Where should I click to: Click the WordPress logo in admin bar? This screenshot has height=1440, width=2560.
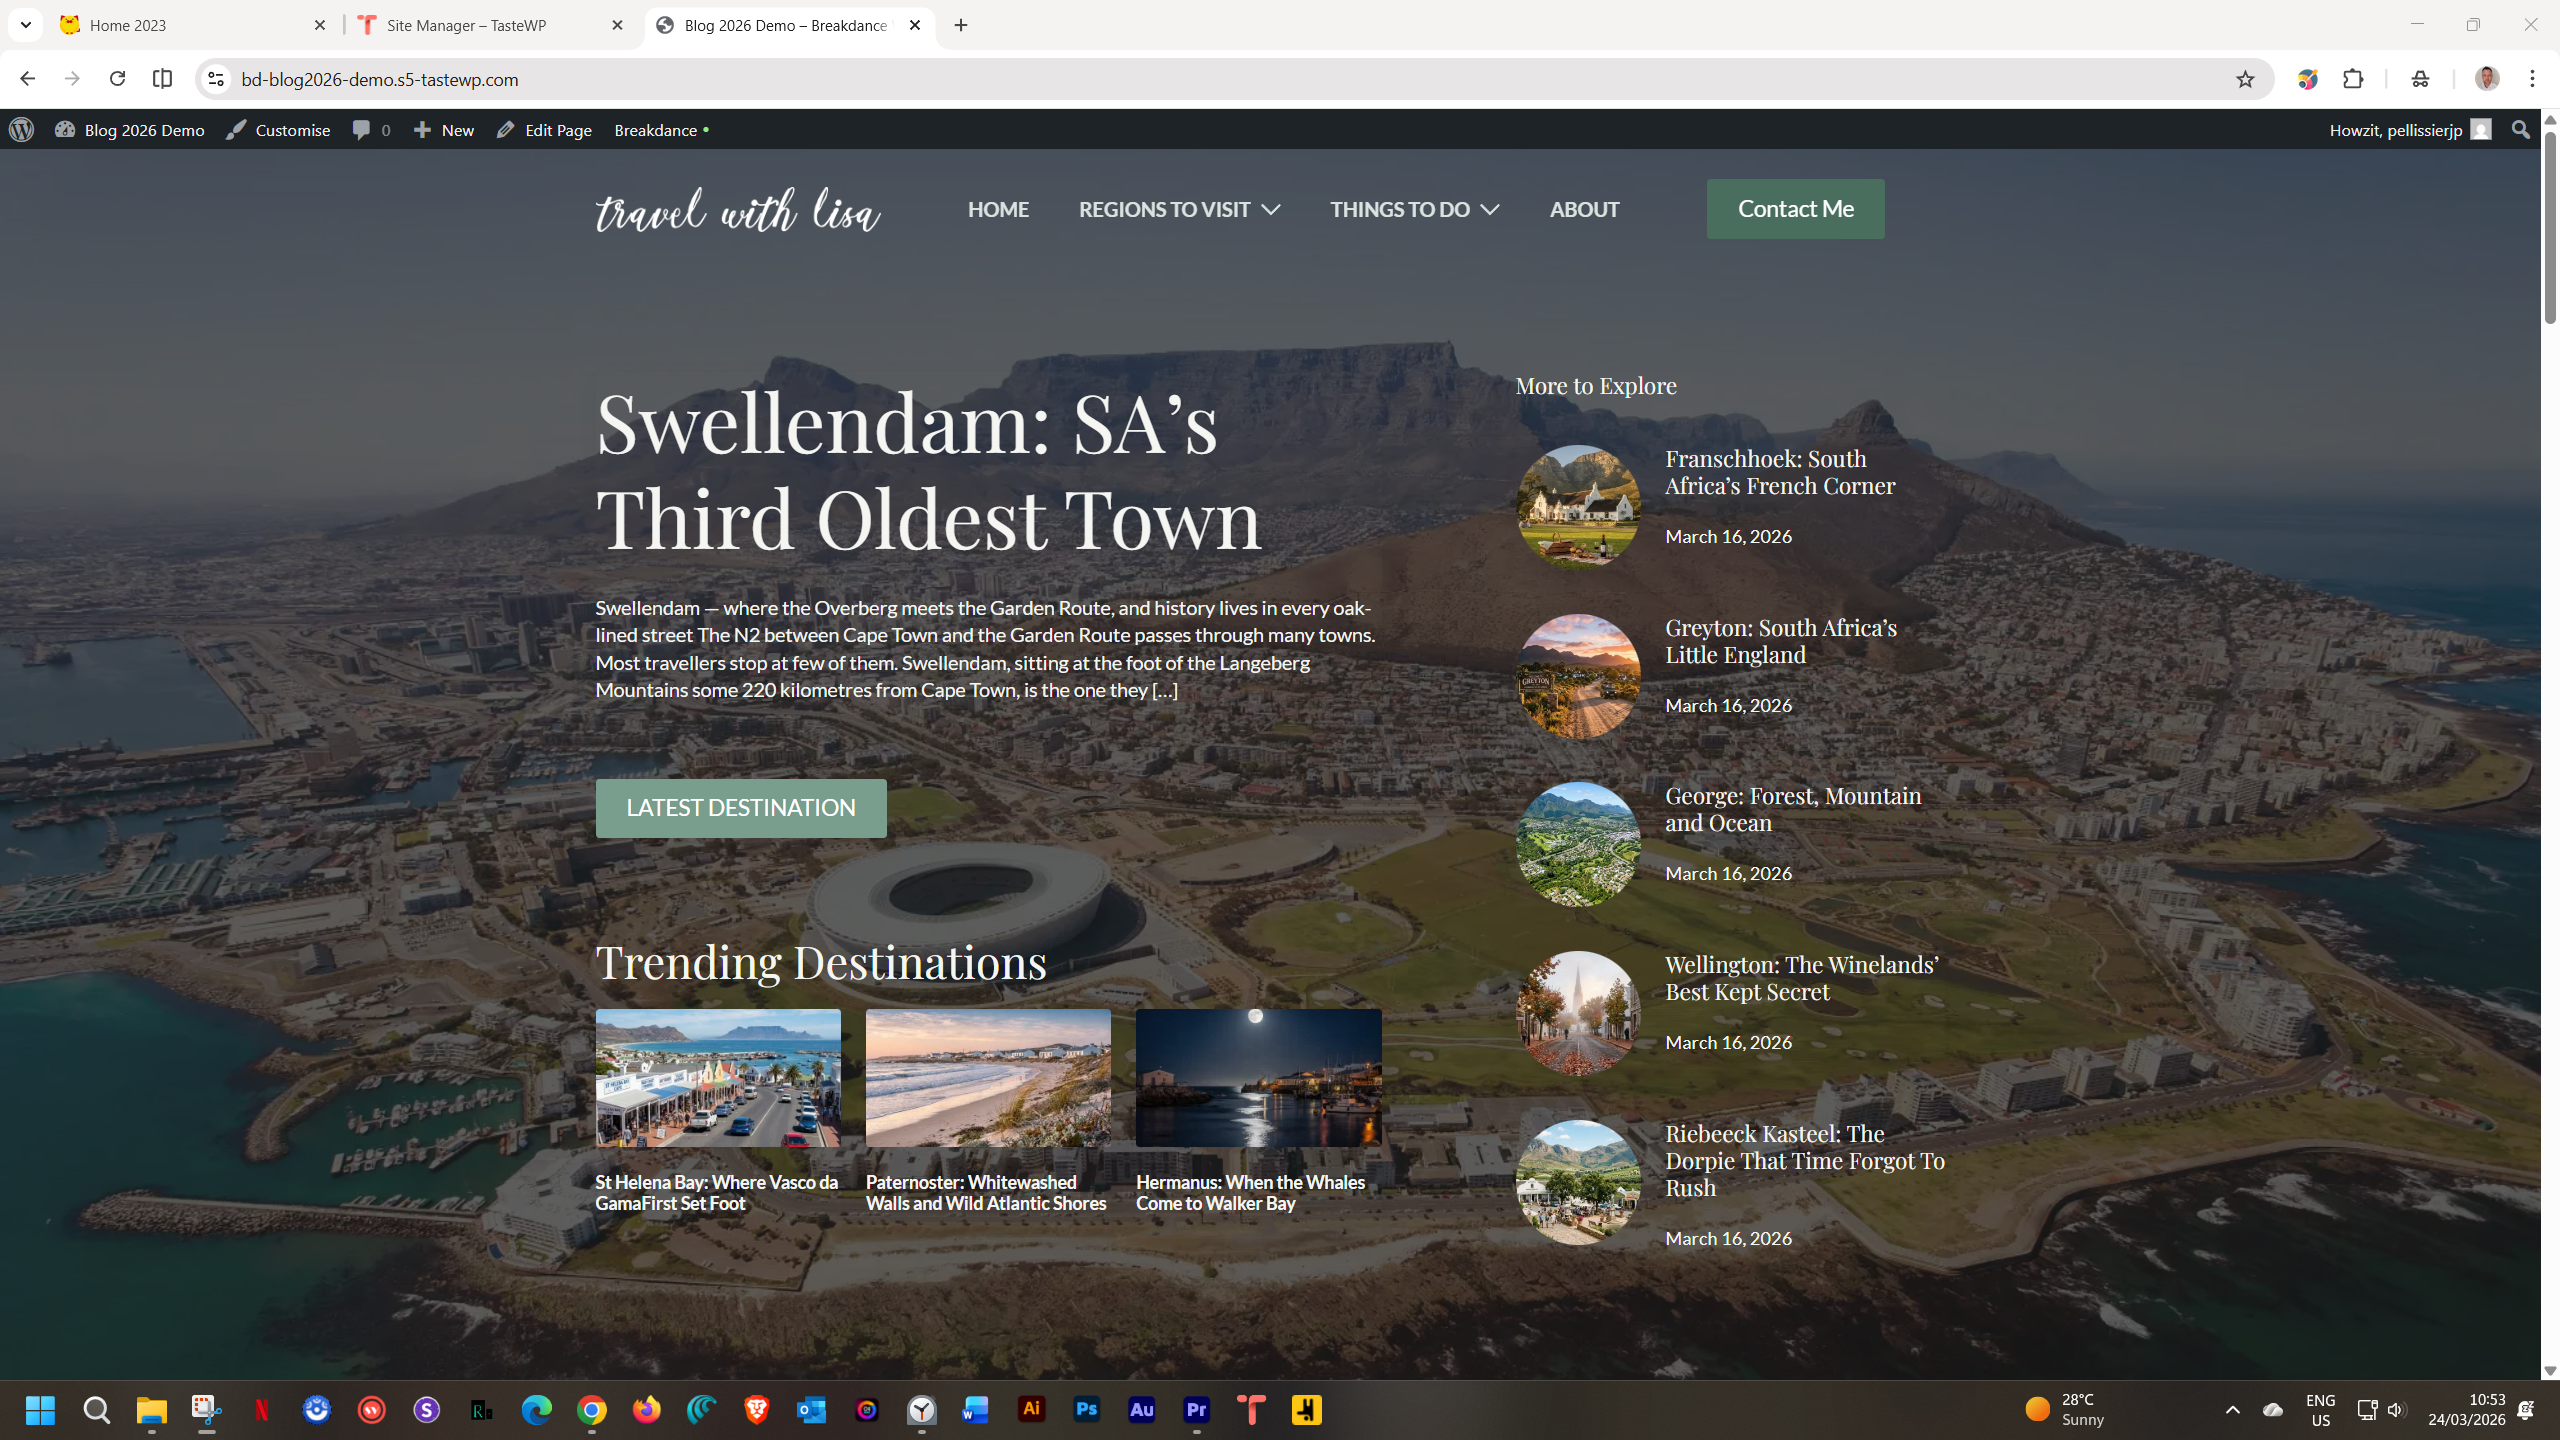pyautogui.click(x=22, y=130)
